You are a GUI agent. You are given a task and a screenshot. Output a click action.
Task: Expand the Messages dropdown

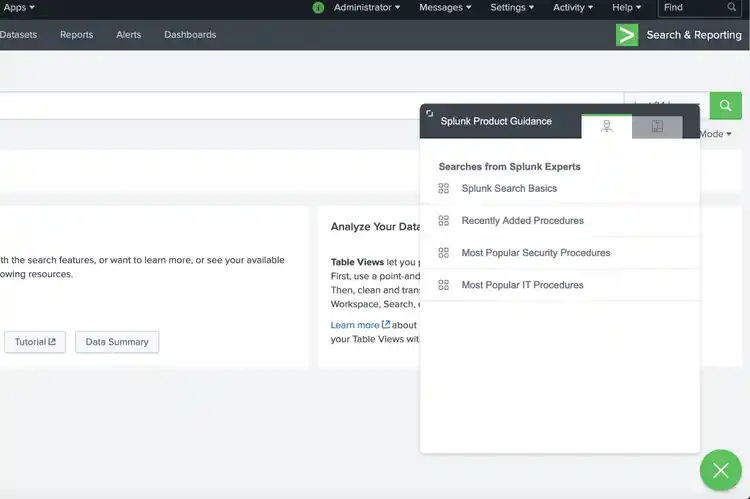pyautogui.click(x=446, y=8)
